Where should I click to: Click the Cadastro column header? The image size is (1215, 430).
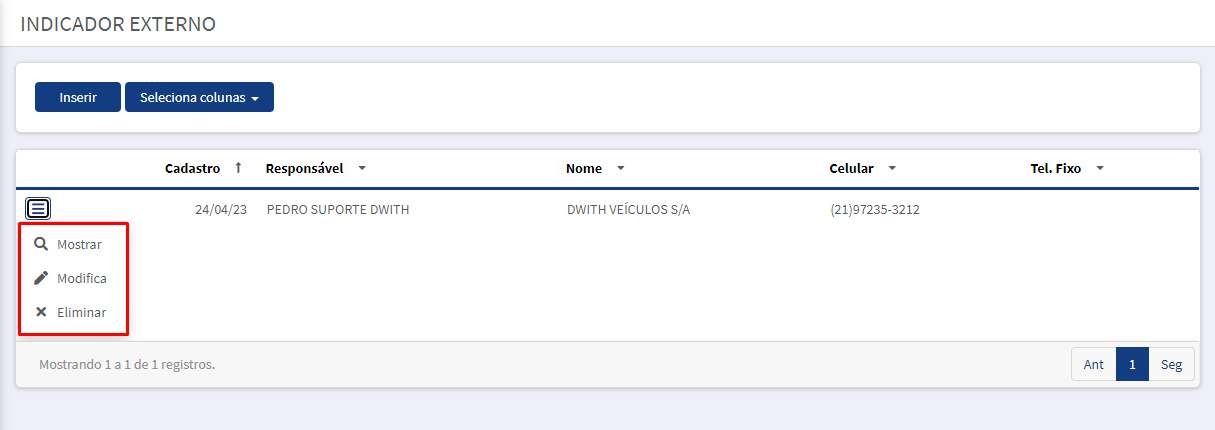coord(192,168)
